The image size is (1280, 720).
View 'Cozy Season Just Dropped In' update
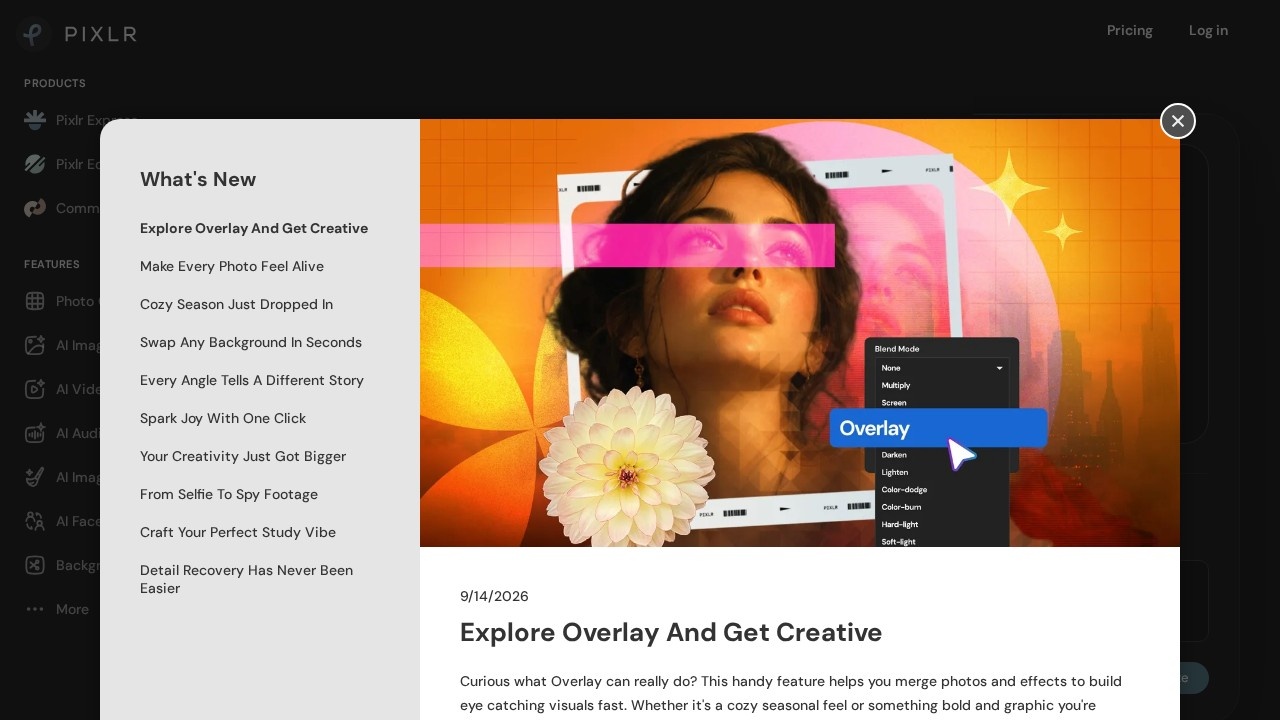(x=236, y=304)
